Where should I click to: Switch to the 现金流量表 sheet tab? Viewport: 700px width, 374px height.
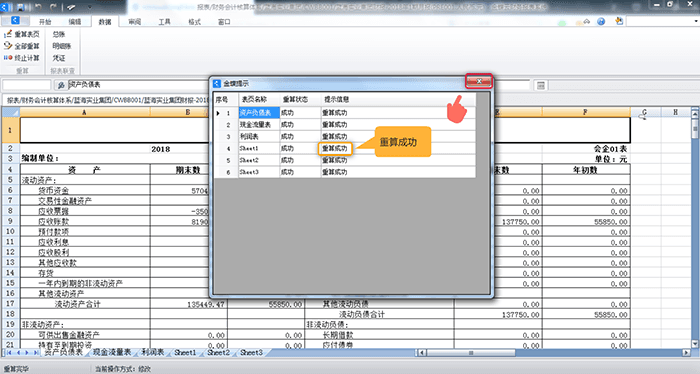[112, 353]
